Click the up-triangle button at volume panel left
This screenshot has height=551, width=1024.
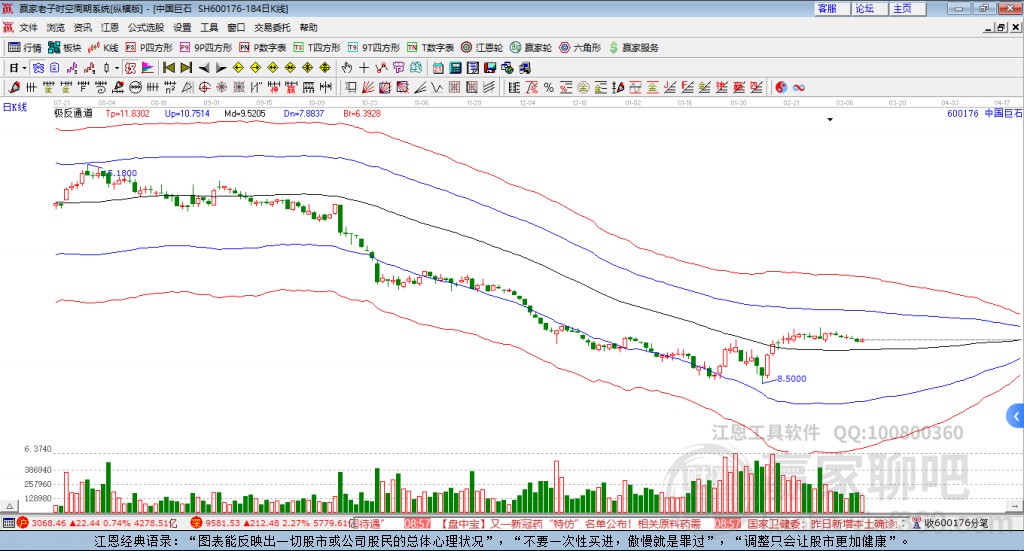tap(10, 506)
